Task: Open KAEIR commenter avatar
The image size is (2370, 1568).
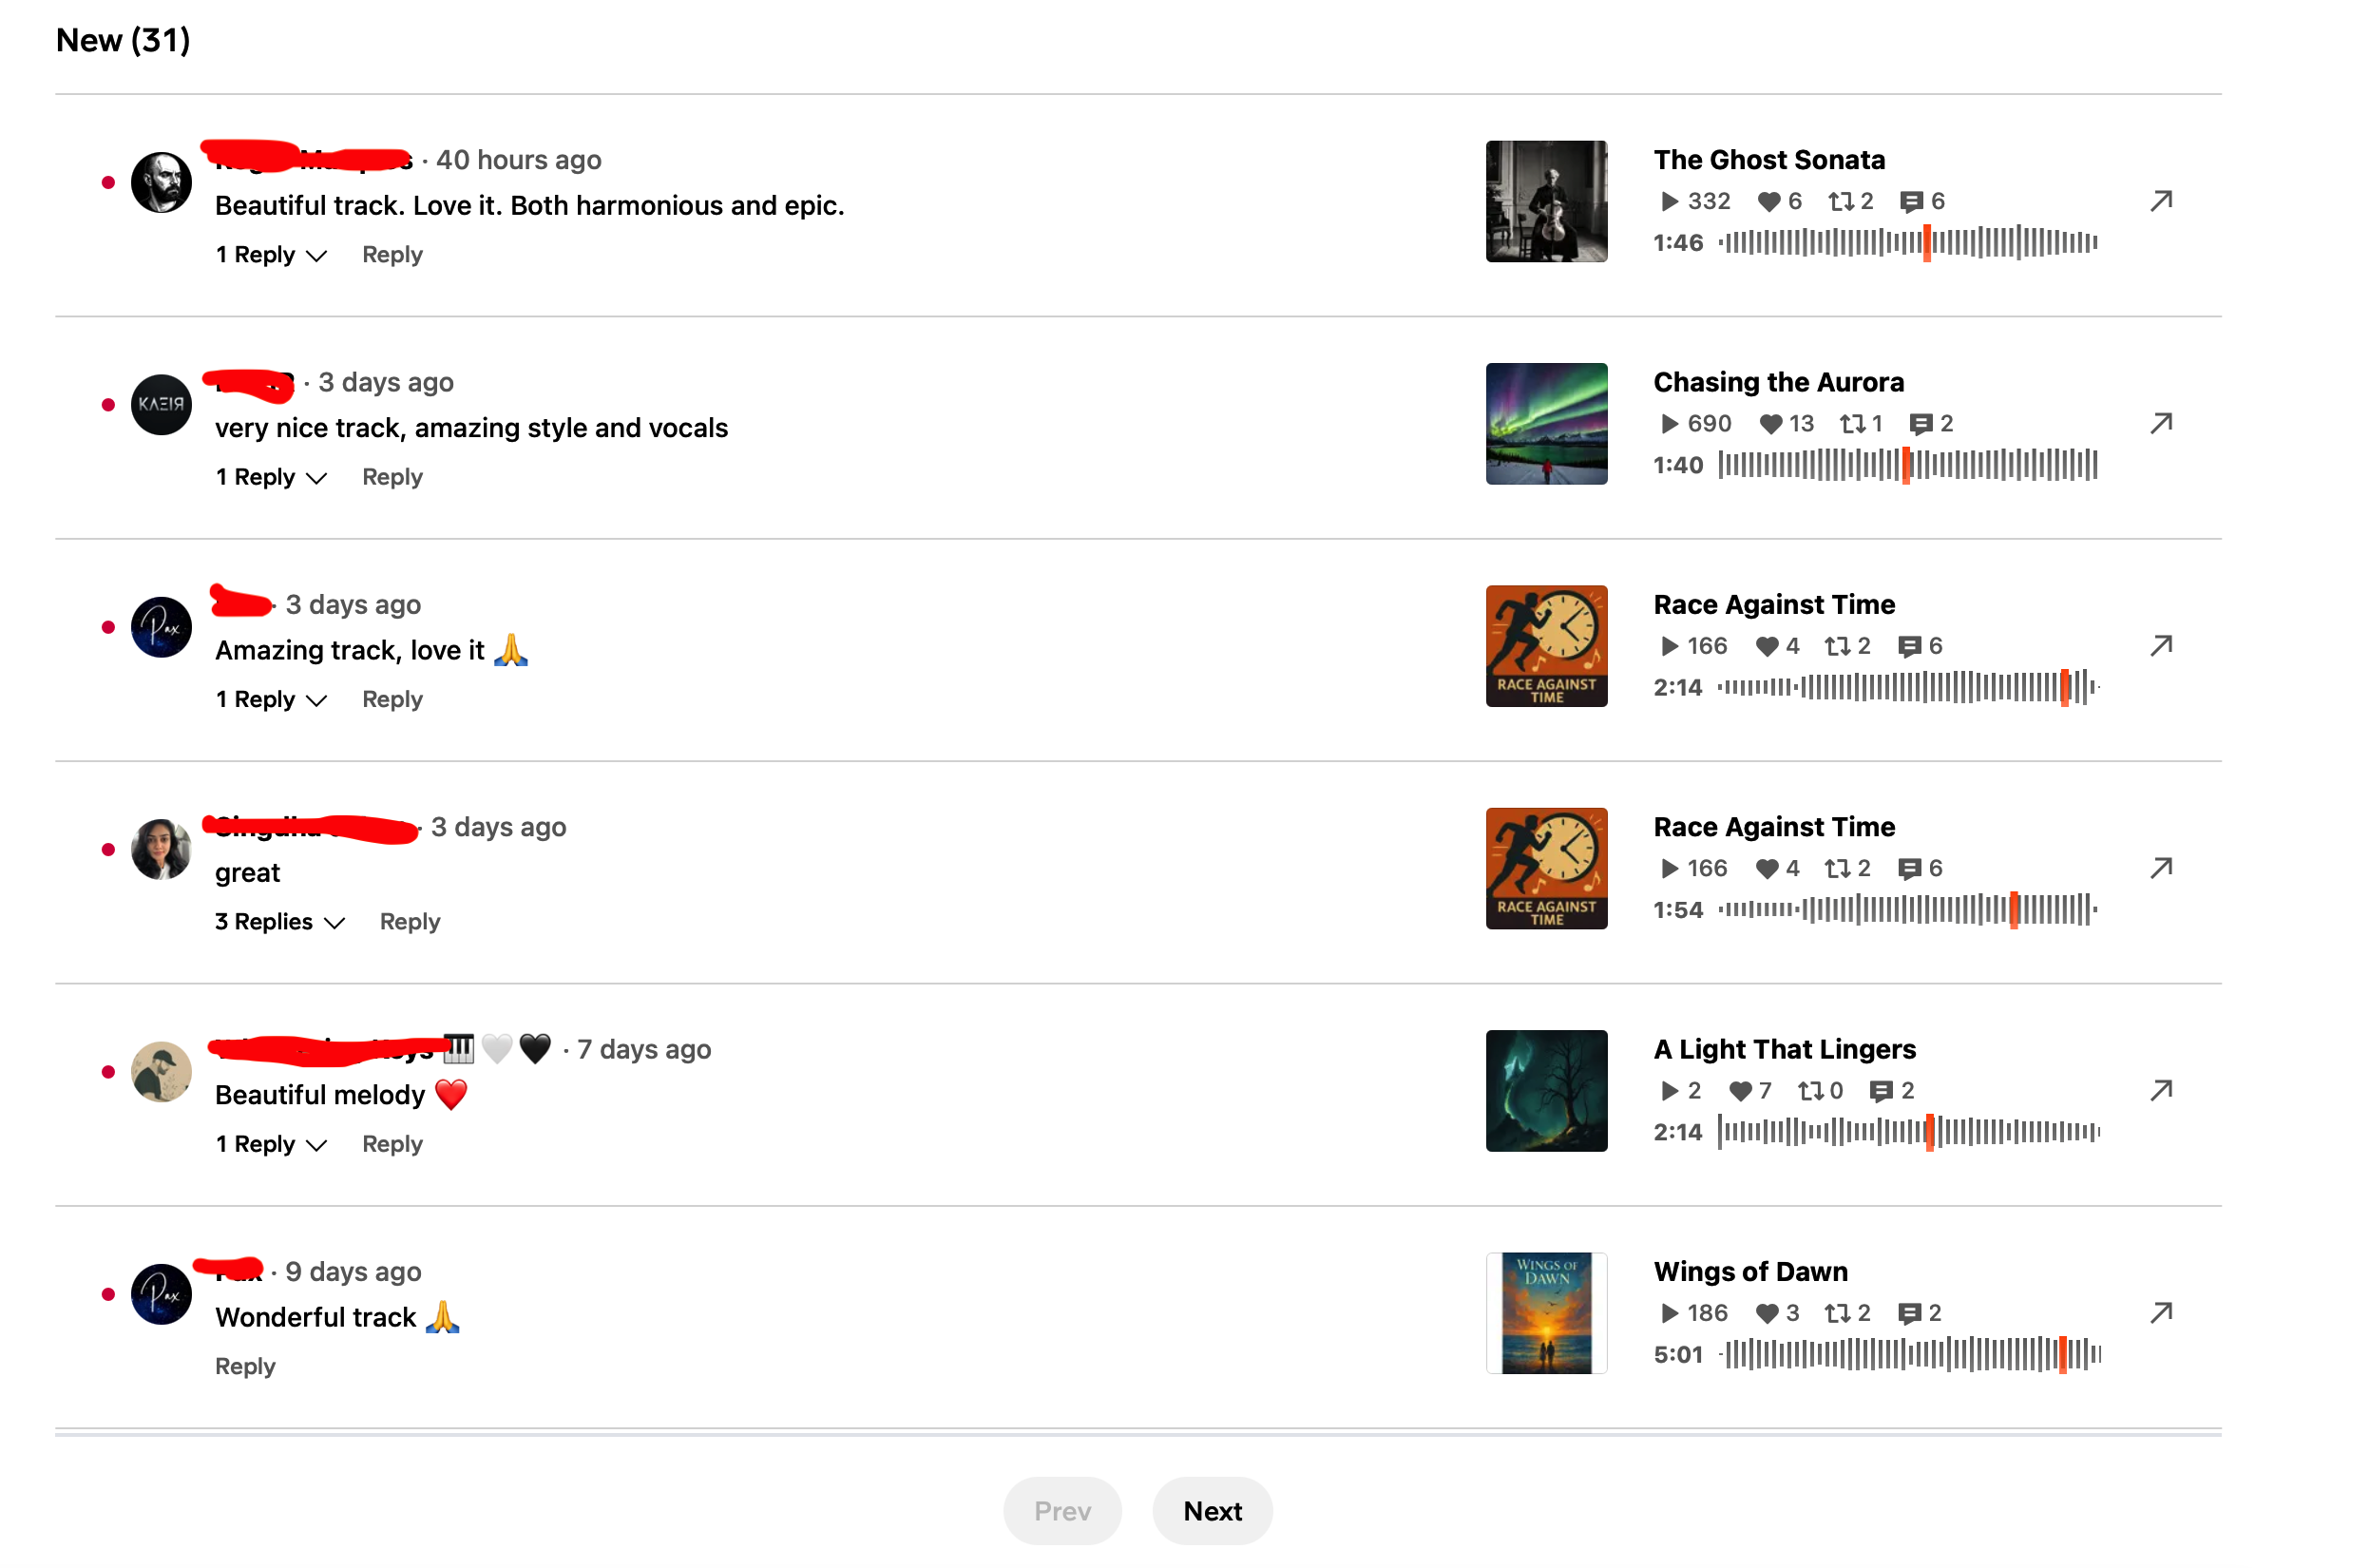Action: [x=161, y=404]
